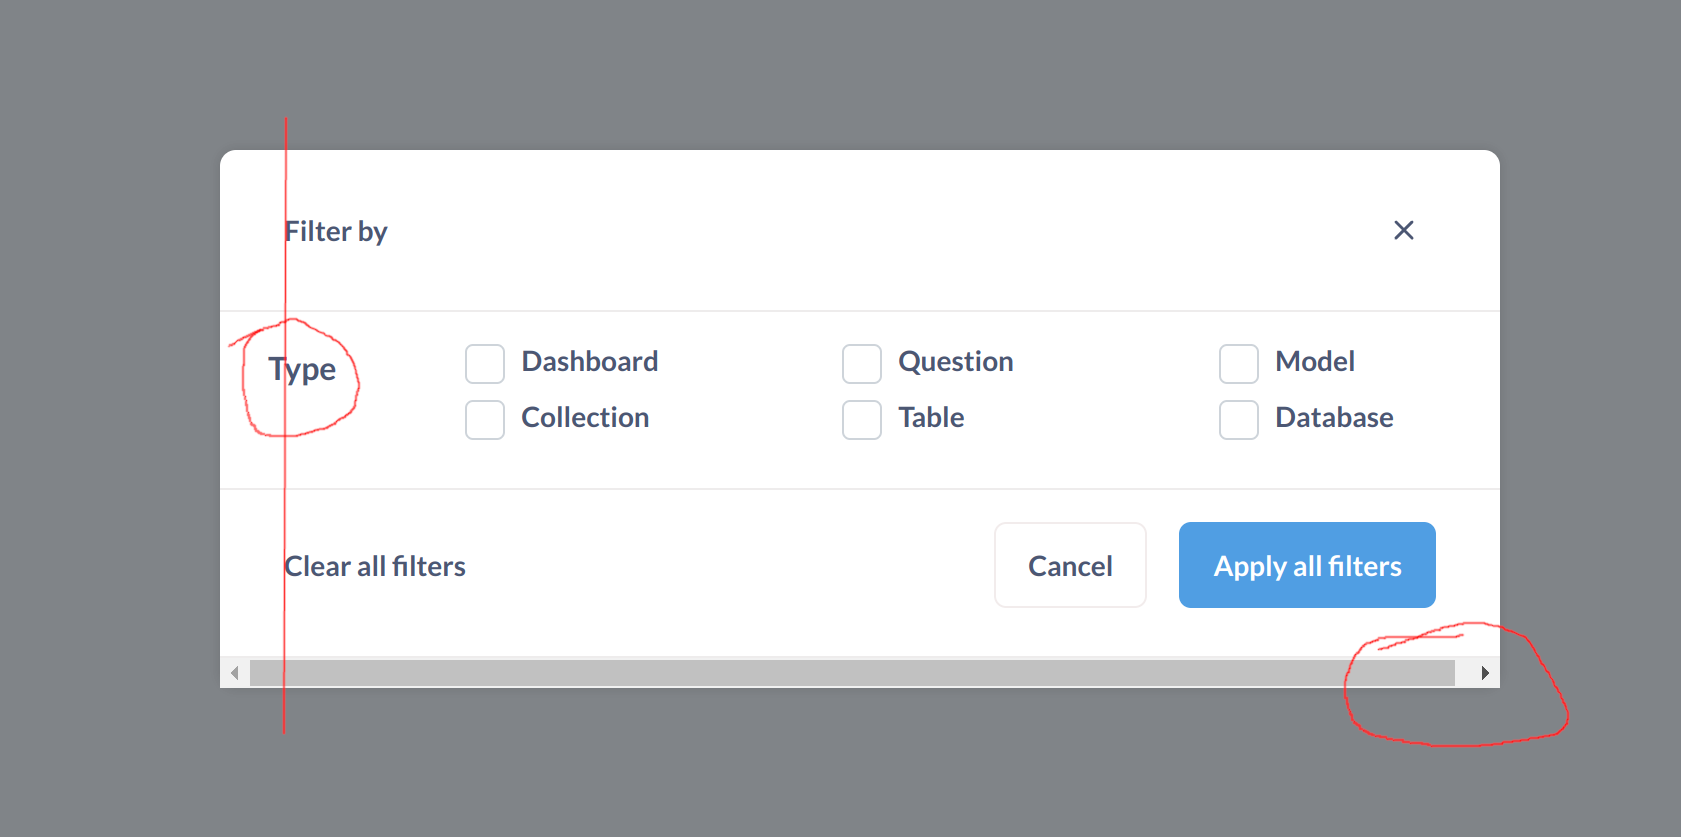The height and width of the screenshot is (837, 1681).
Task: Click the Clear all filters link
Action: point(374,565)
